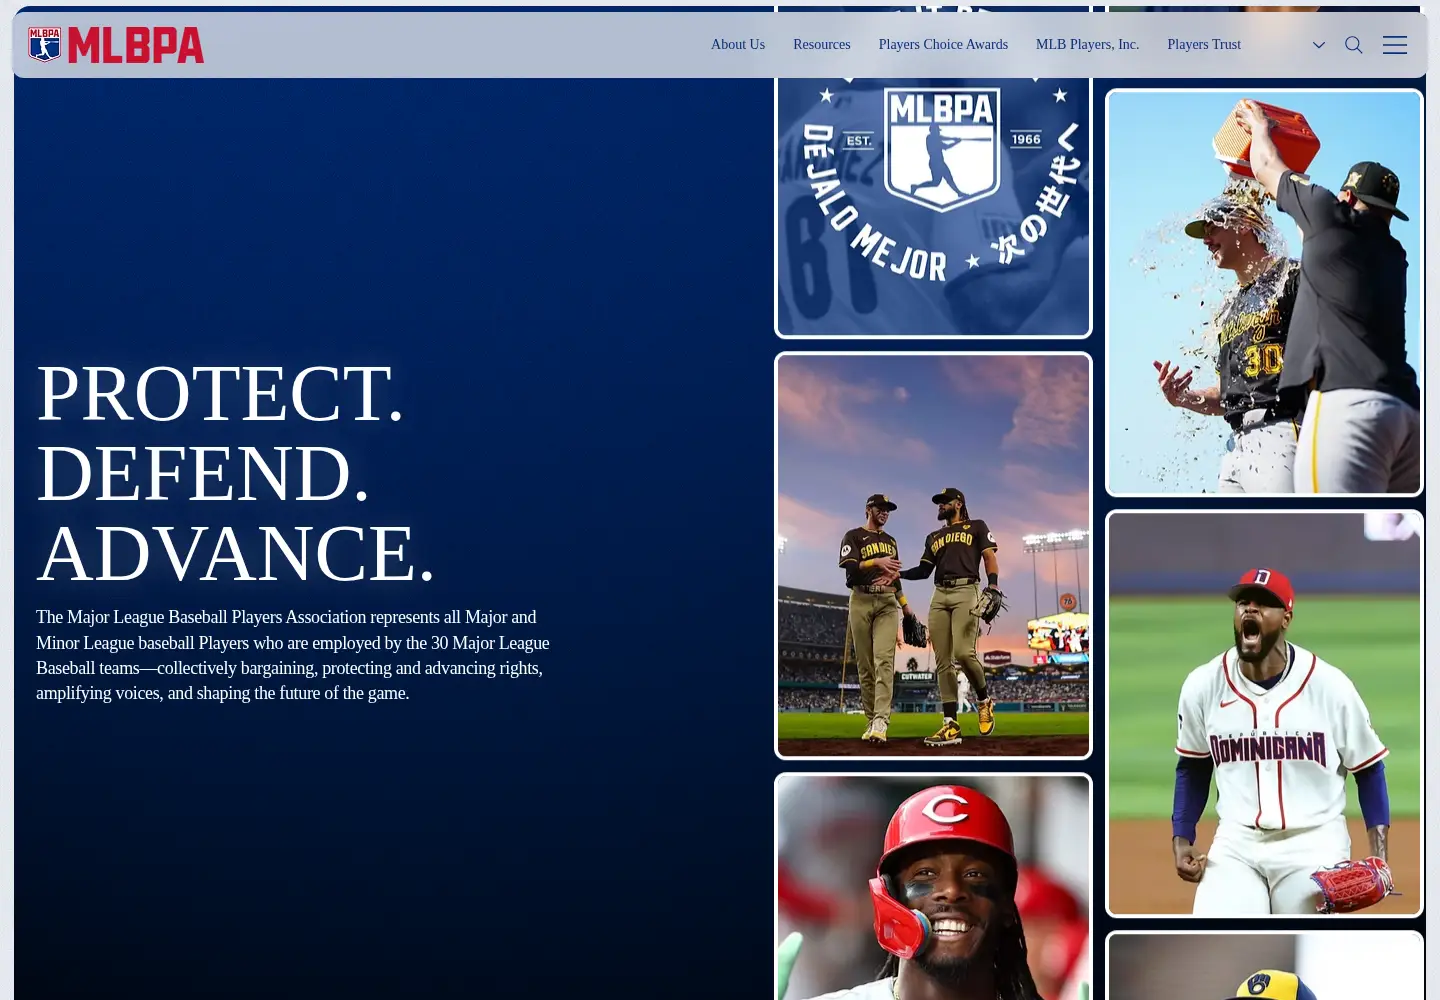Click the paragraph starting "The Major League Baseball"
1440x1000 pixels.
click(293, 655)
